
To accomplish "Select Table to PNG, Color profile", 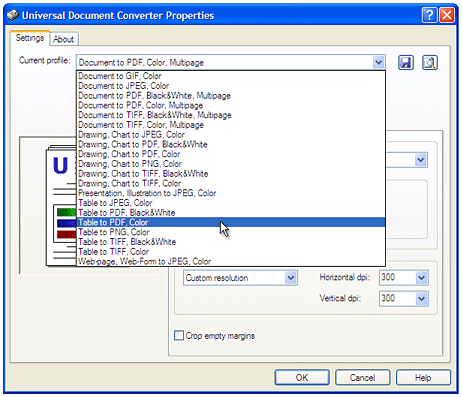I will pyautogui.click(x=231, y=232).
